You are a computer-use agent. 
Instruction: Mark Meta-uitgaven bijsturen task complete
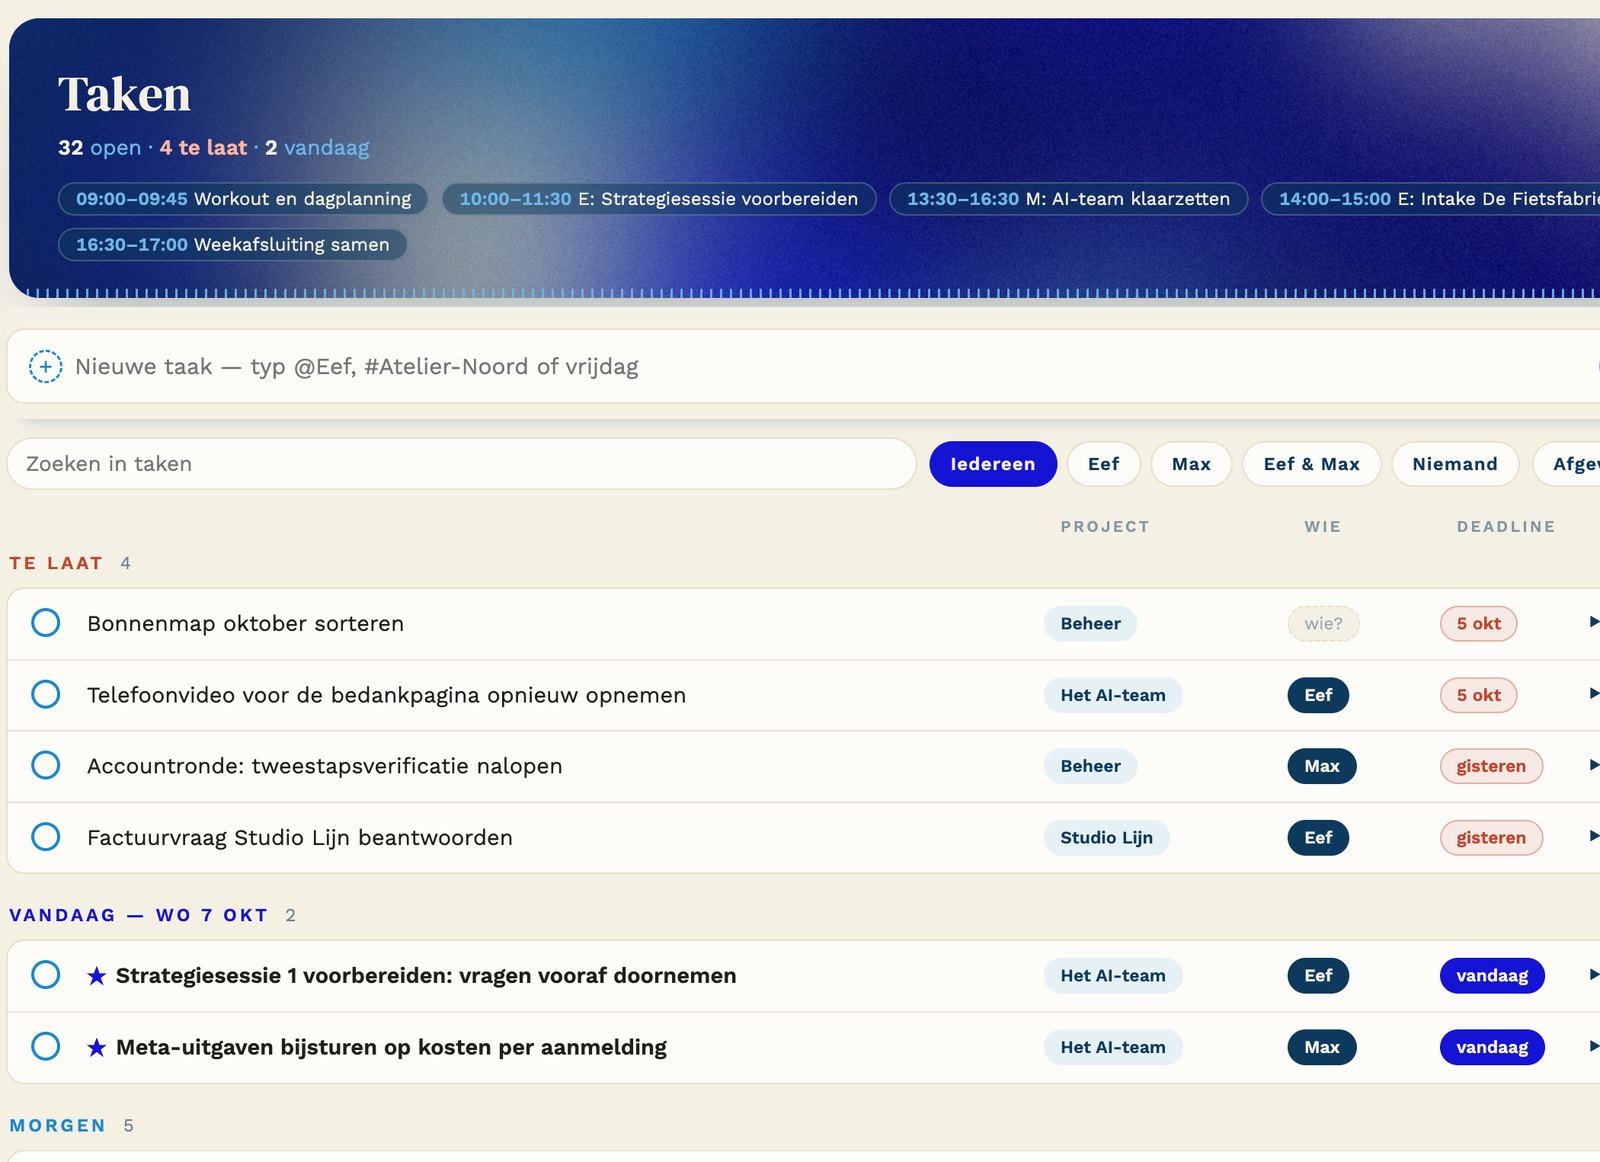click(x=46, y=1047)
